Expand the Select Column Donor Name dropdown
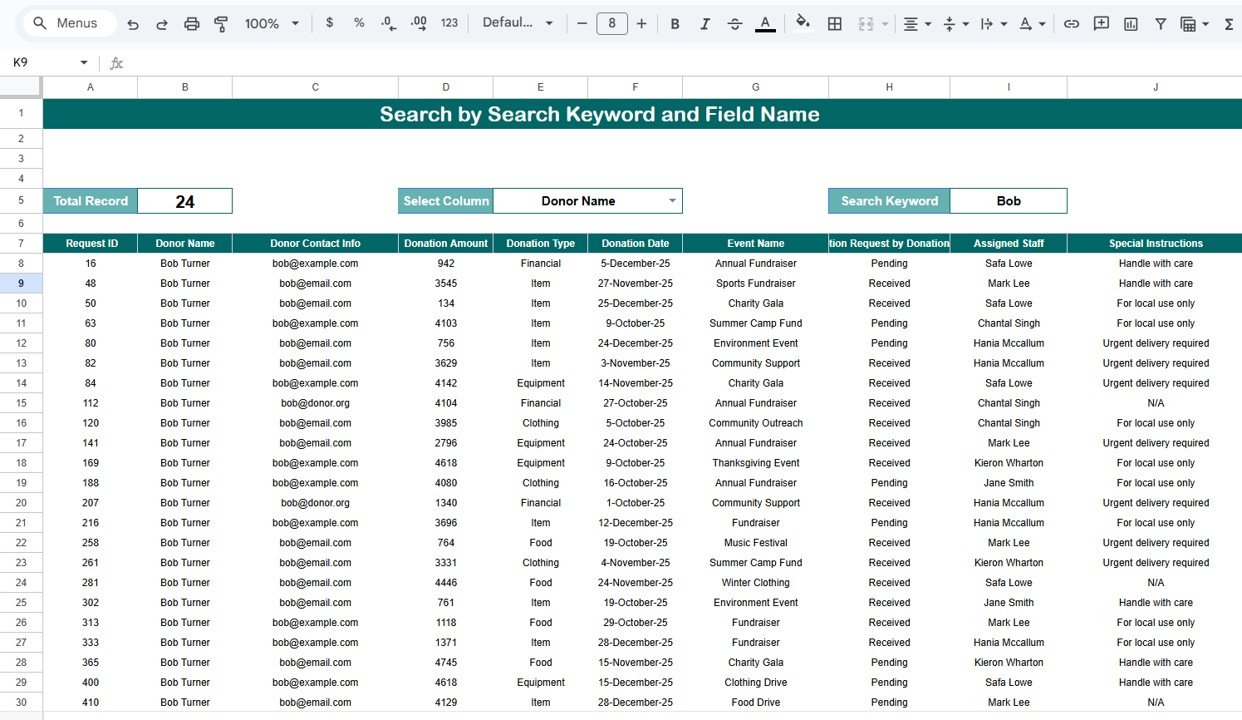 point(673,201)
